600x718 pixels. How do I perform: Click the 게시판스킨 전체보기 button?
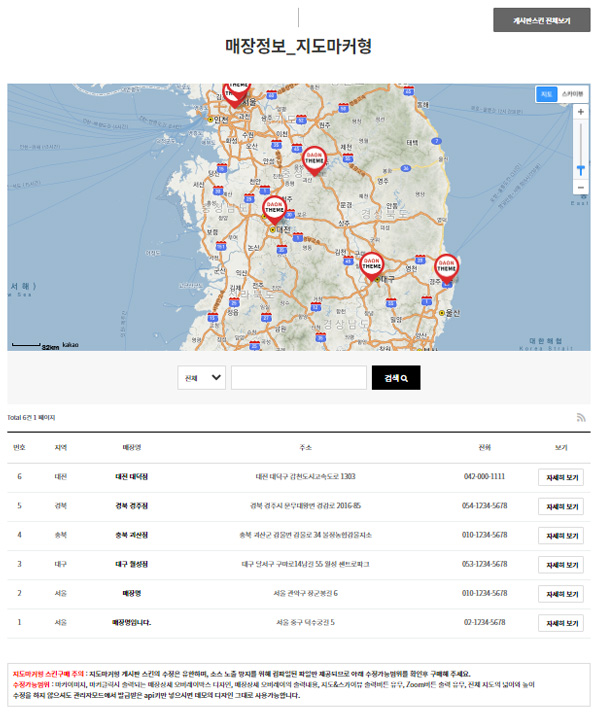[541, 20]
